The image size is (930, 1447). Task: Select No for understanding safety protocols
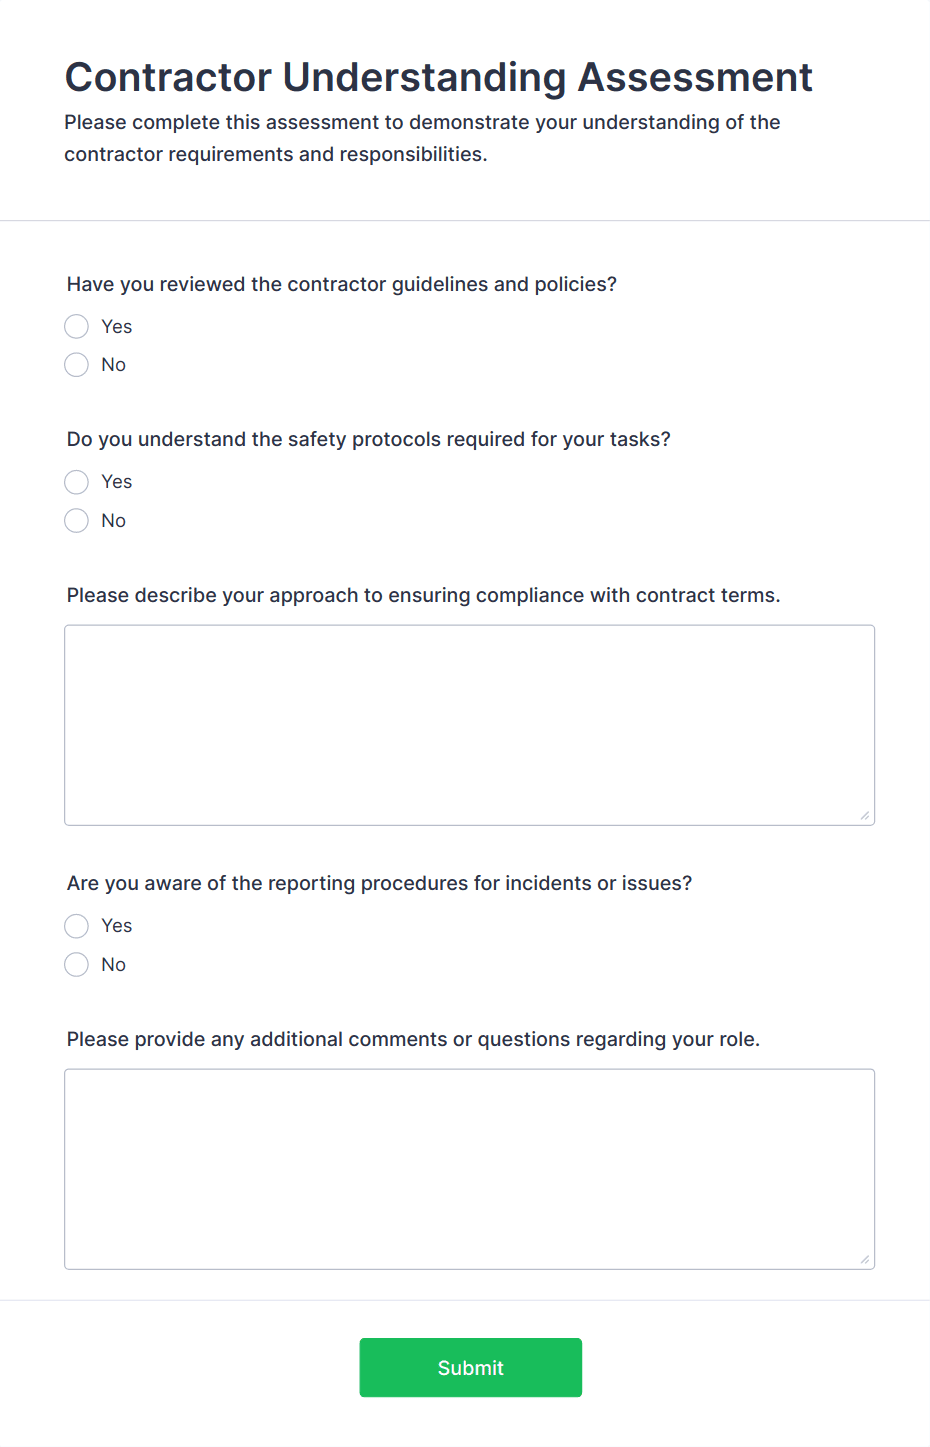tap(76, 520)
